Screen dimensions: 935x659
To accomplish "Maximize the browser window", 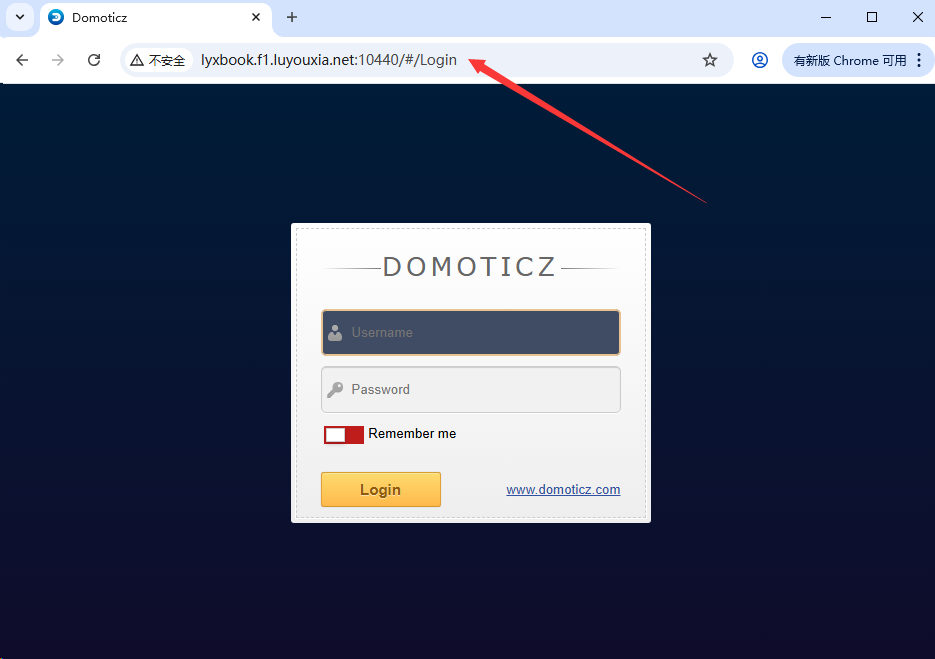I will click(872, 17).
